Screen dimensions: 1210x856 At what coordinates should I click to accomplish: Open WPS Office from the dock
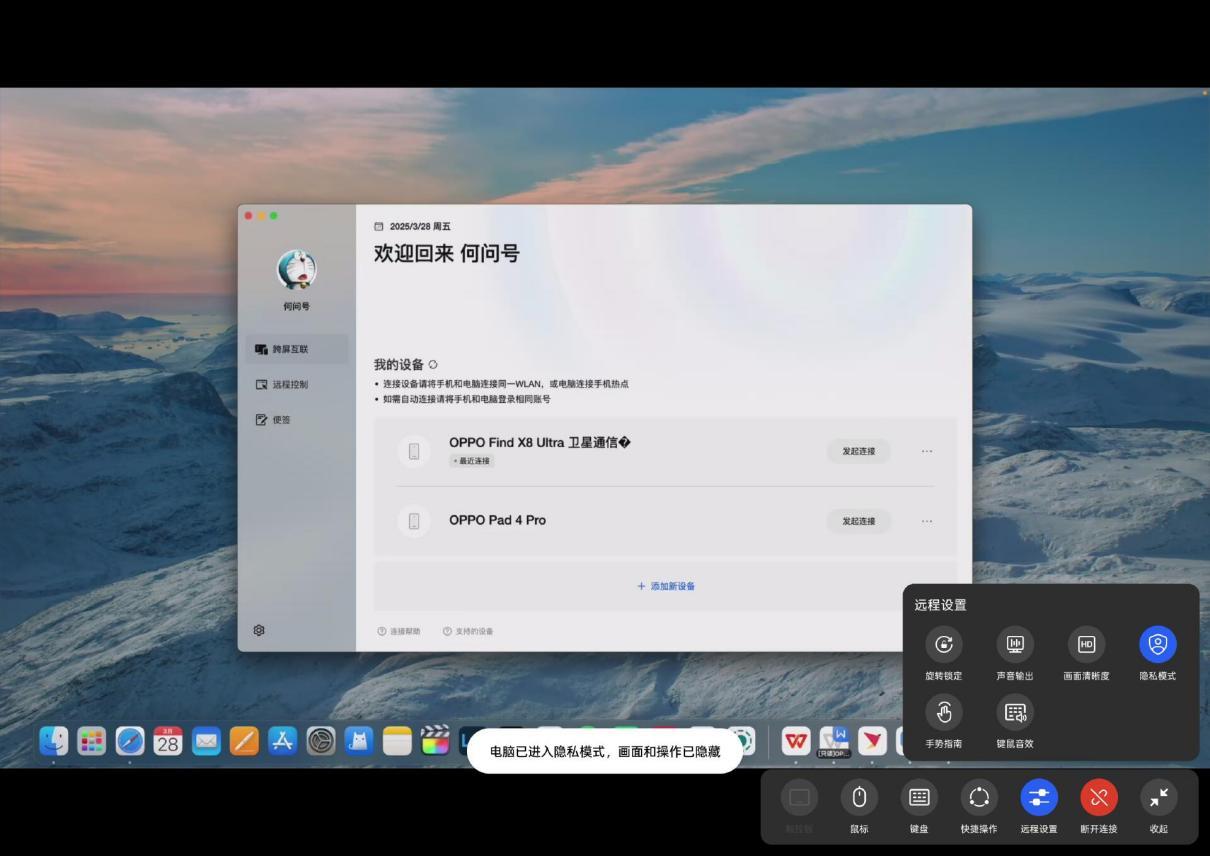(x=796, y=741)
